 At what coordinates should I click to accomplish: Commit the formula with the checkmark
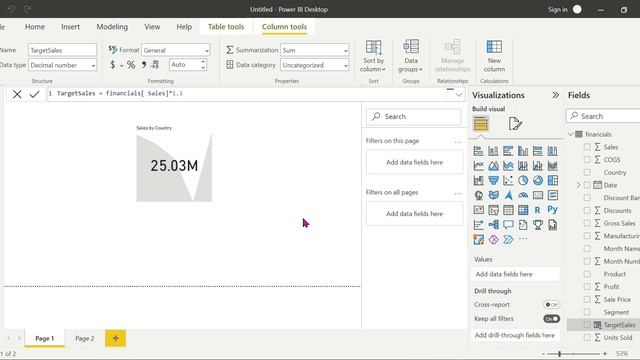pyautogui.click(x=34, y=94)
